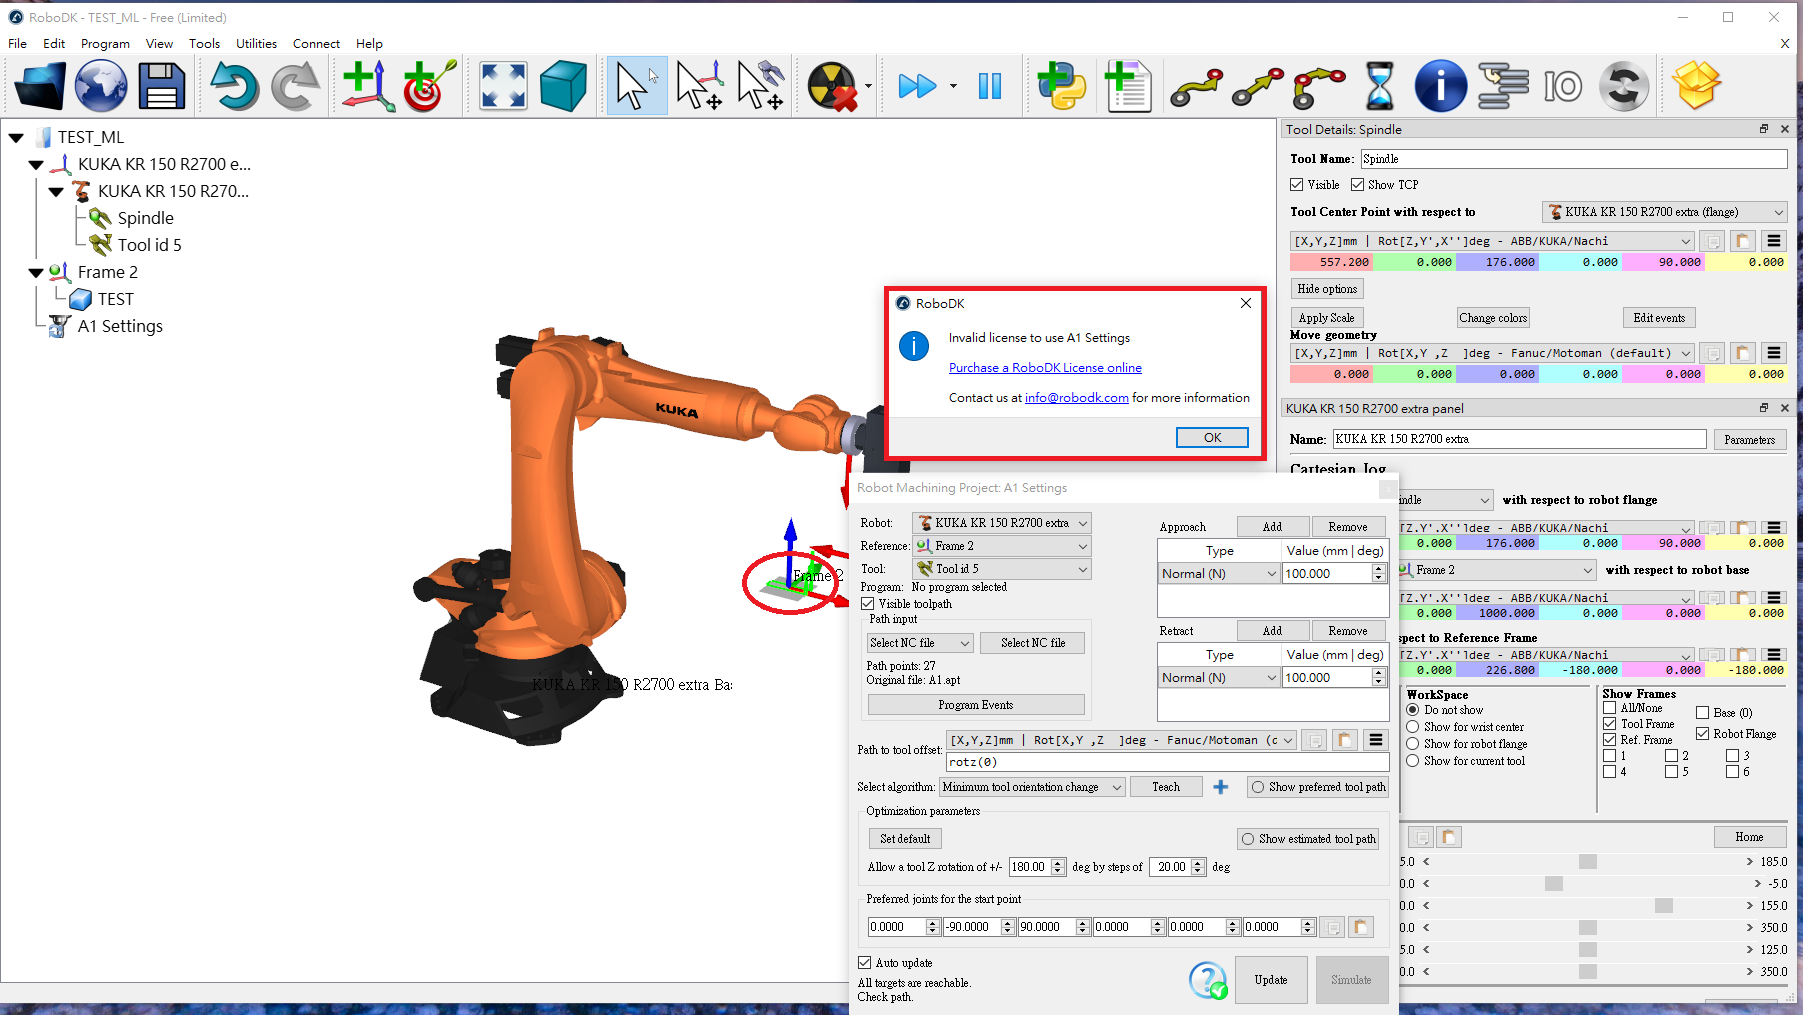Click the Add target icon

(428, 86)
